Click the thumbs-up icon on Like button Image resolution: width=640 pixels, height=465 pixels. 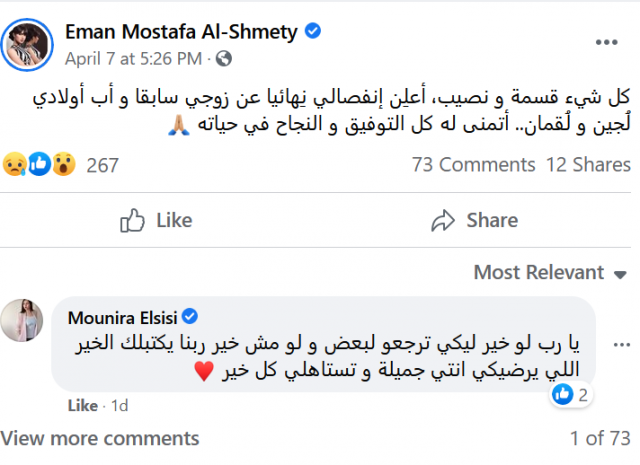(x=131, y=220)
